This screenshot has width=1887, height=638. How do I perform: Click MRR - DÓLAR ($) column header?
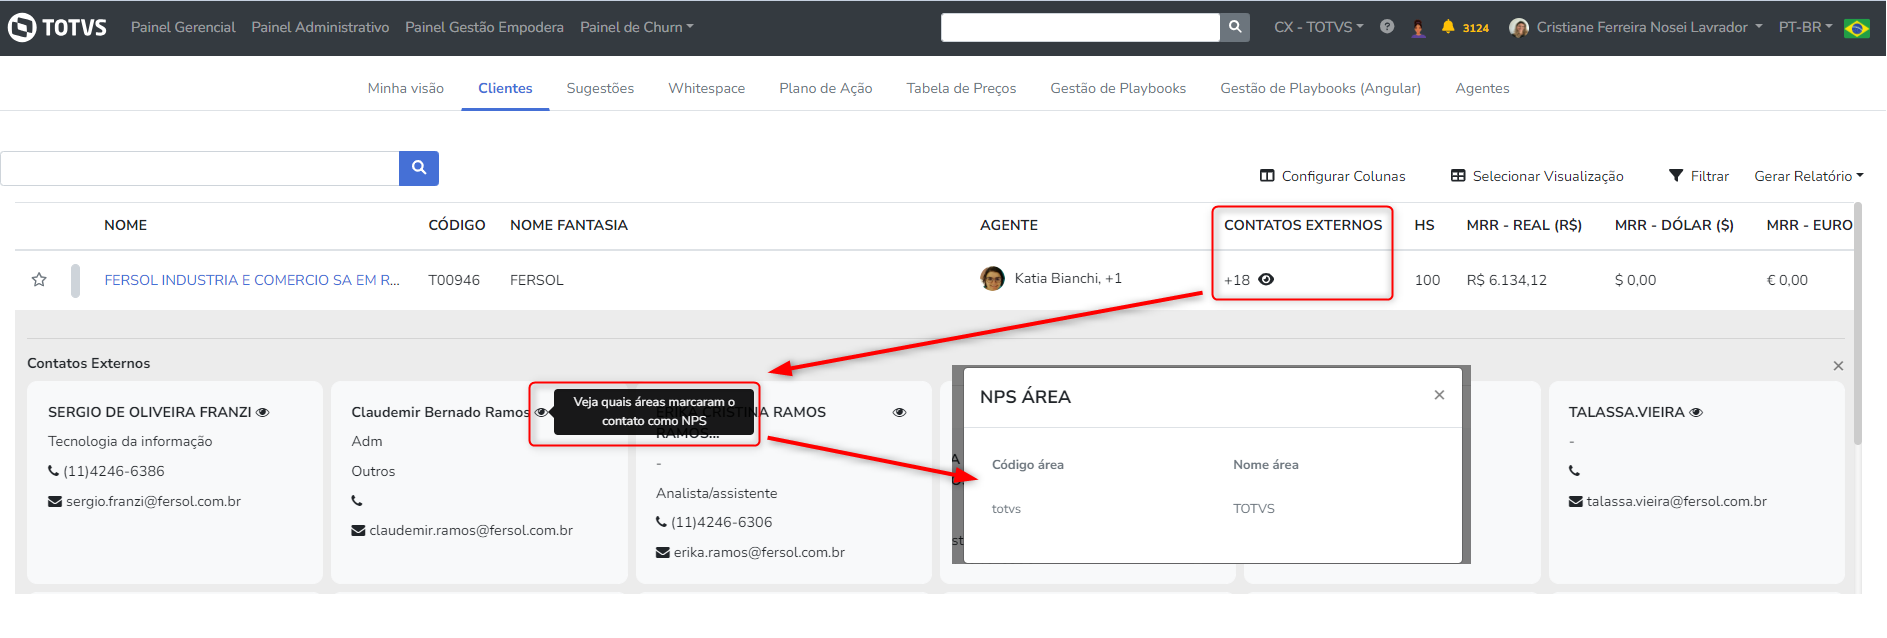point(1674,225)
